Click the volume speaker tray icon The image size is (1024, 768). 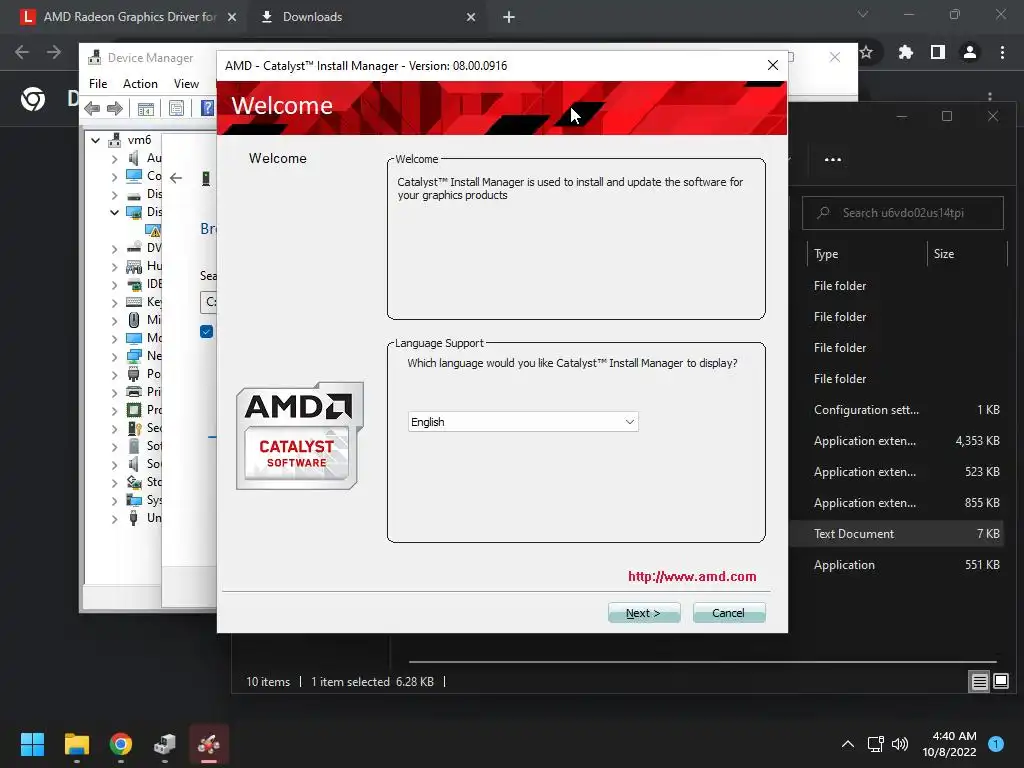pos(900,744)
